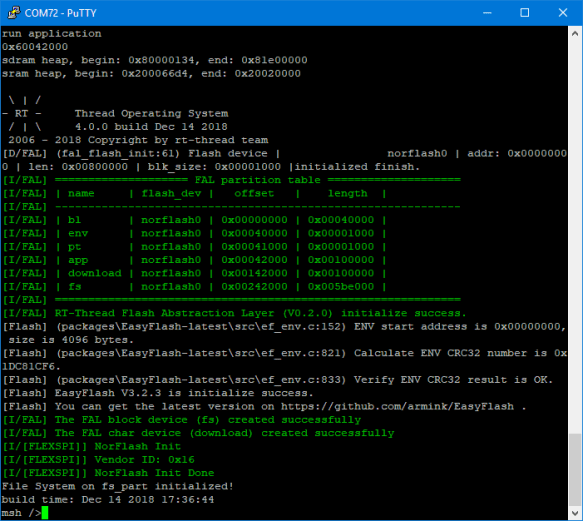583x521 pixels.
Task: Open the PuTTY system menu icon
Action: (14, 13)
